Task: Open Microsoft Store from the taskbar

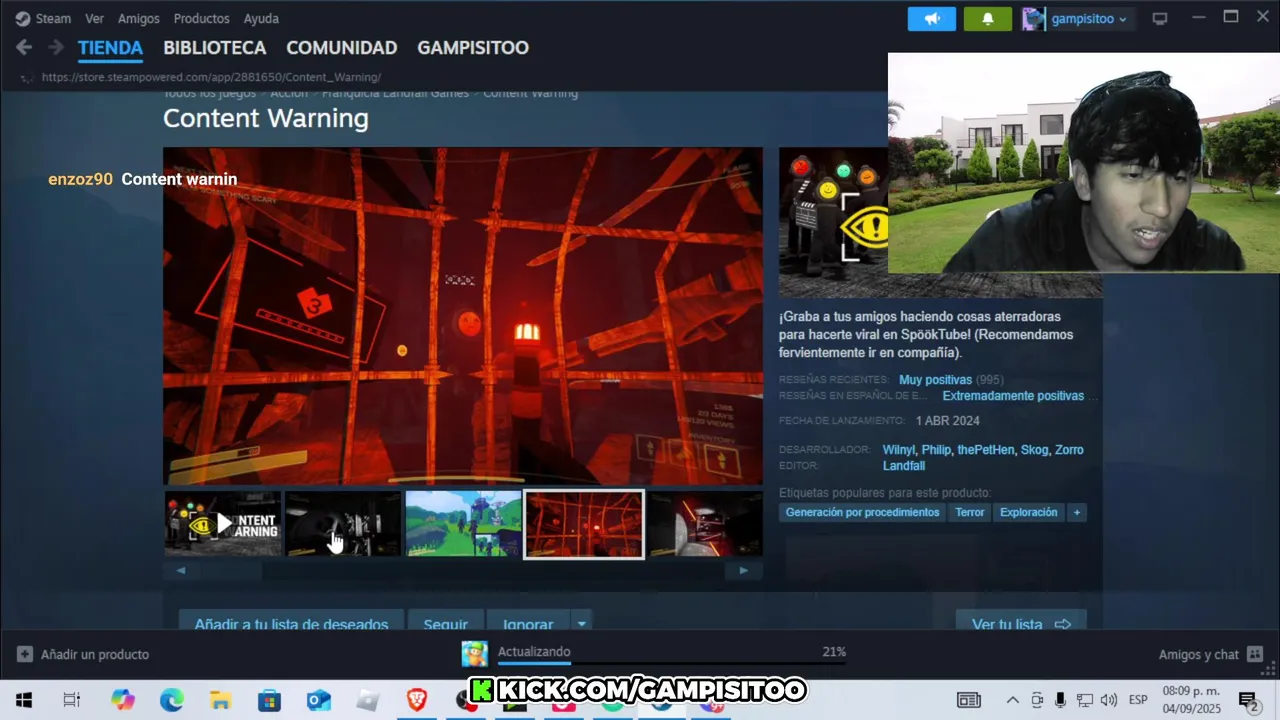Action: click(270, 700)
